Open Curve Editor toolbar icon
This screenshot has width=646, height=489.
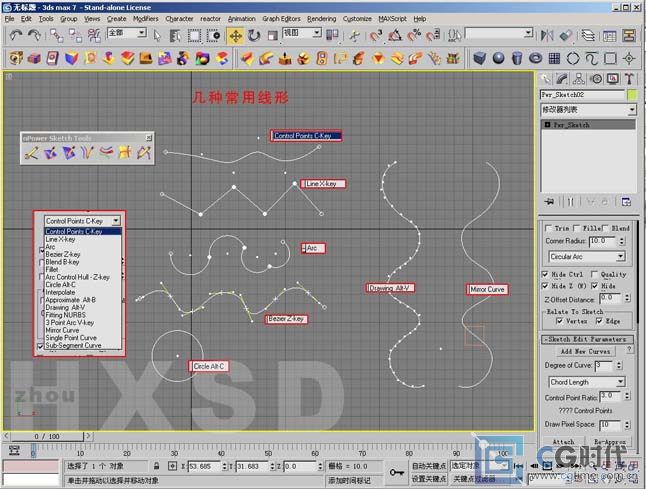(609, 36)
